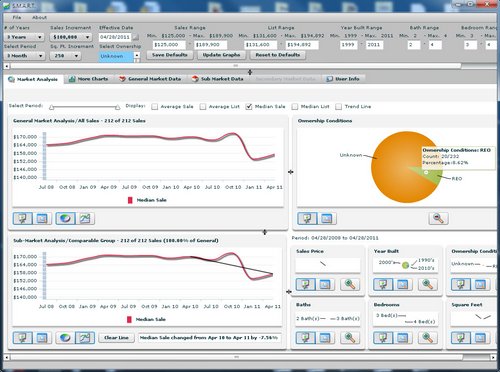Screen dimensions: 500x372
Task: Click magnifier icon under Ownership Conditions pie
Action: (438, 218)
